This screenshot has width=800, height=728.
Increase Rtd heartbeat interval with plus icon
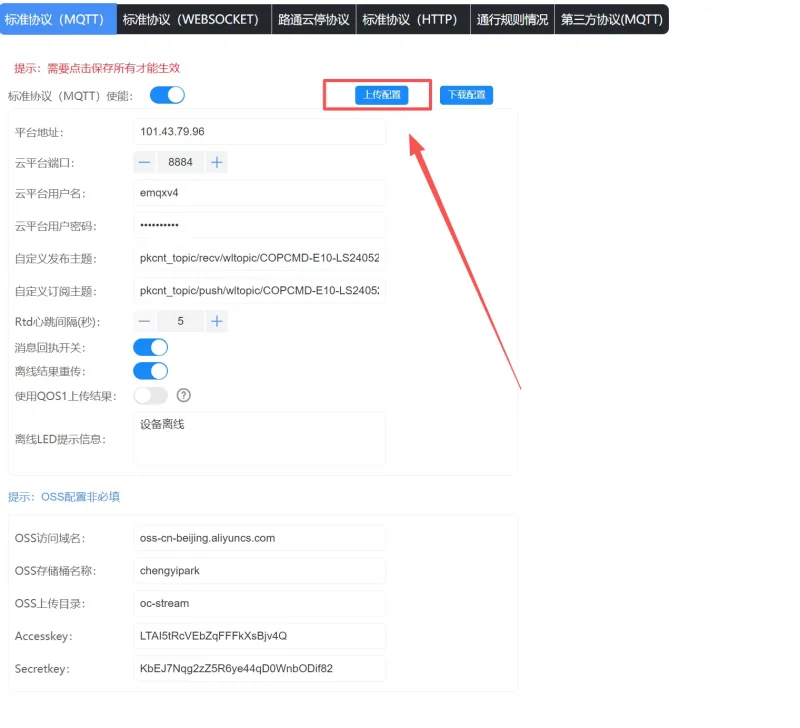tap(217, 321)
